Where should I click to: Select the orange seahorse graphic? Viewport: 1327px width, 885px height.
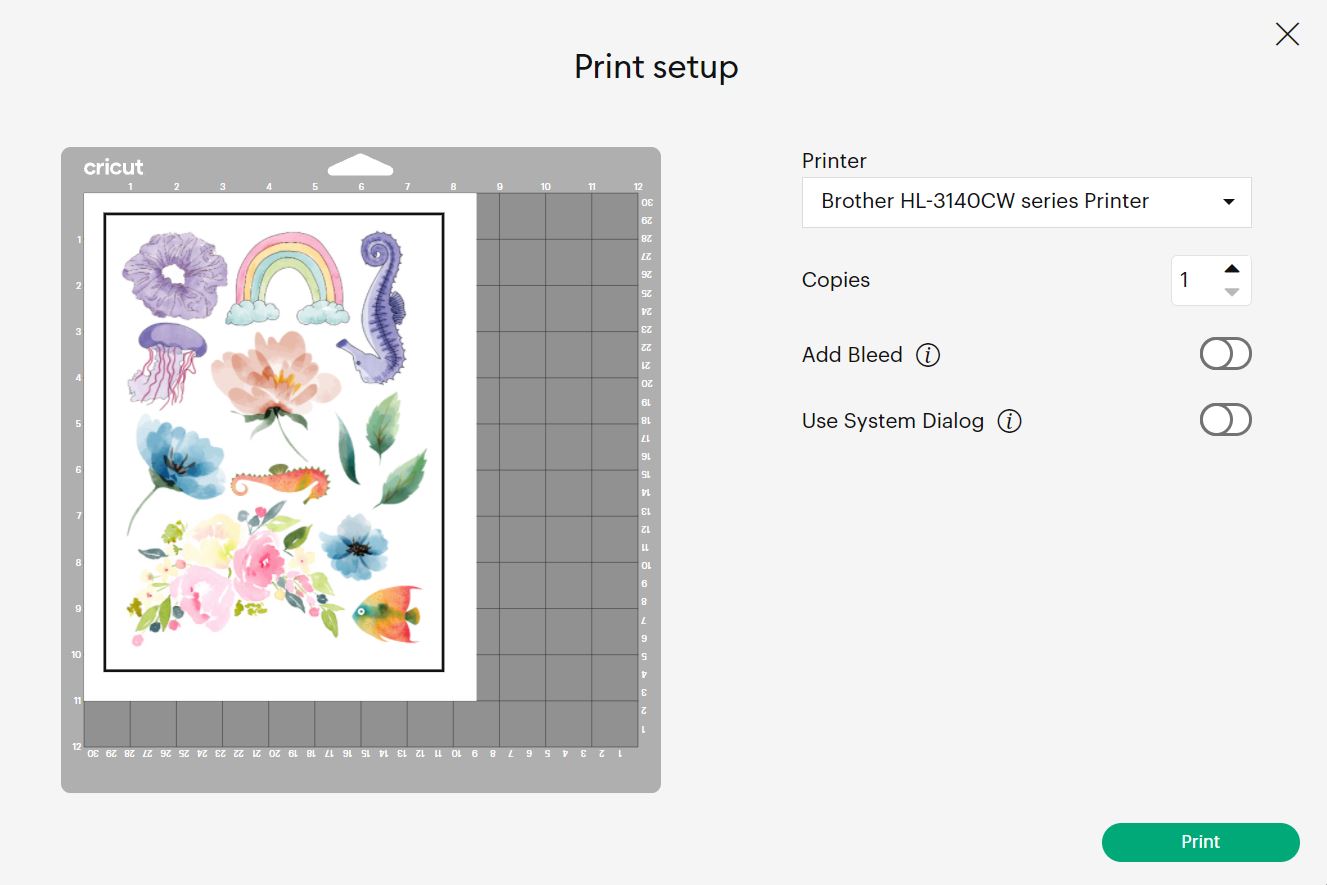pos(281,484)
